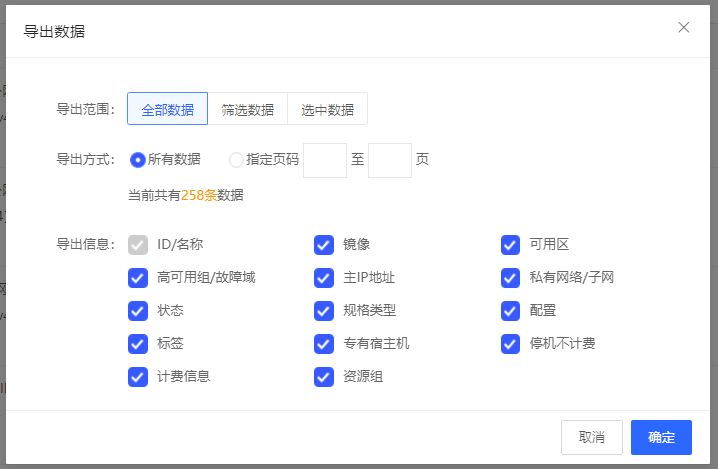Click the 258条 data count text
The width and height of the screenshot is (718, 469).
199,195
